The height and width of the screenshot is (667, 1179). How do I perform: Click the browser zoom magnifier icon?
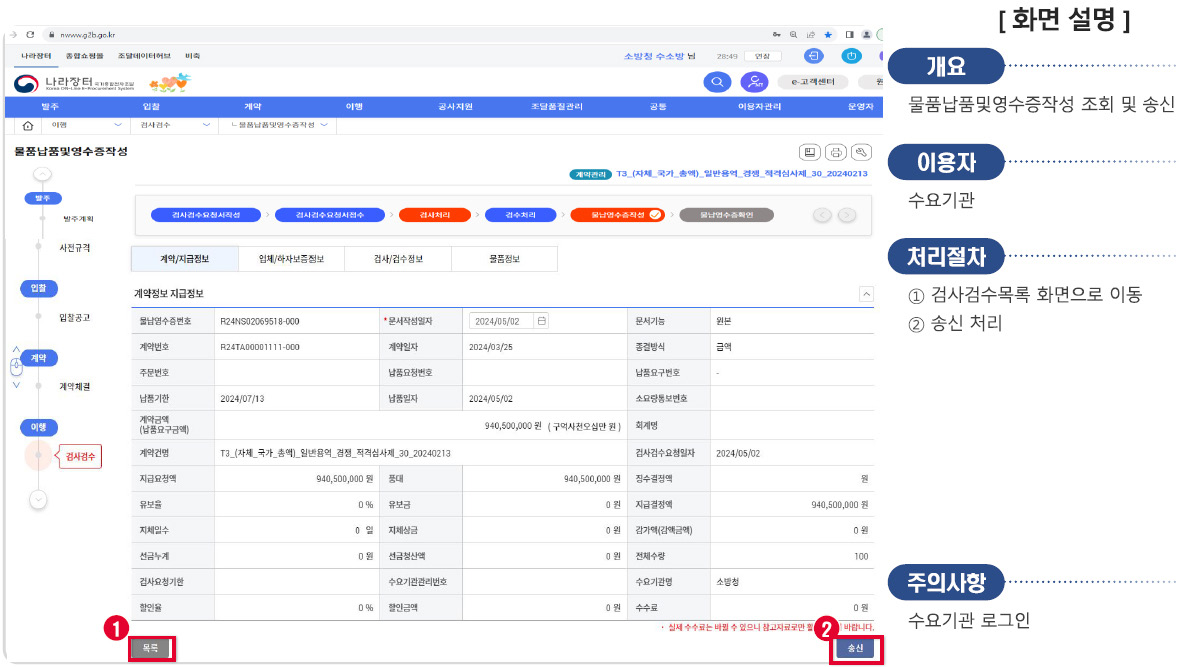[x=793, y=35]
